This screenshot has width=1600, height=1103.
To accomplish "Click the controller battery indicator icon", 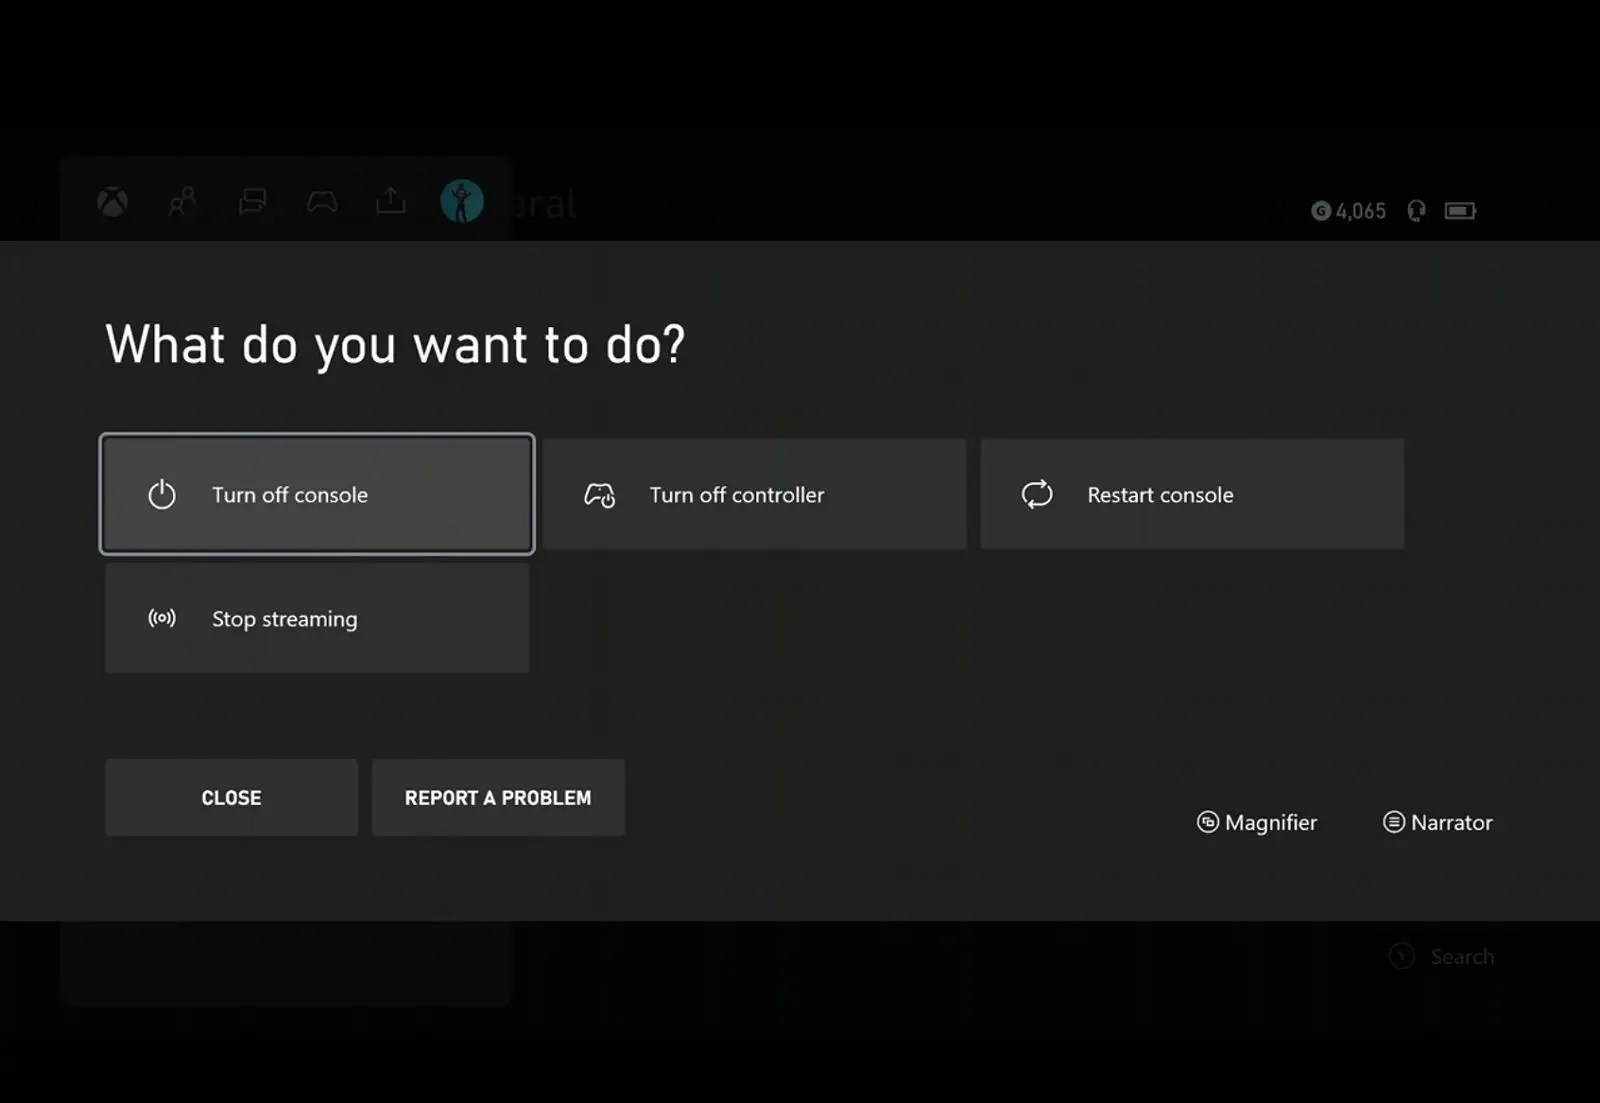I will pyautogui.click(x=1461, y=210).
